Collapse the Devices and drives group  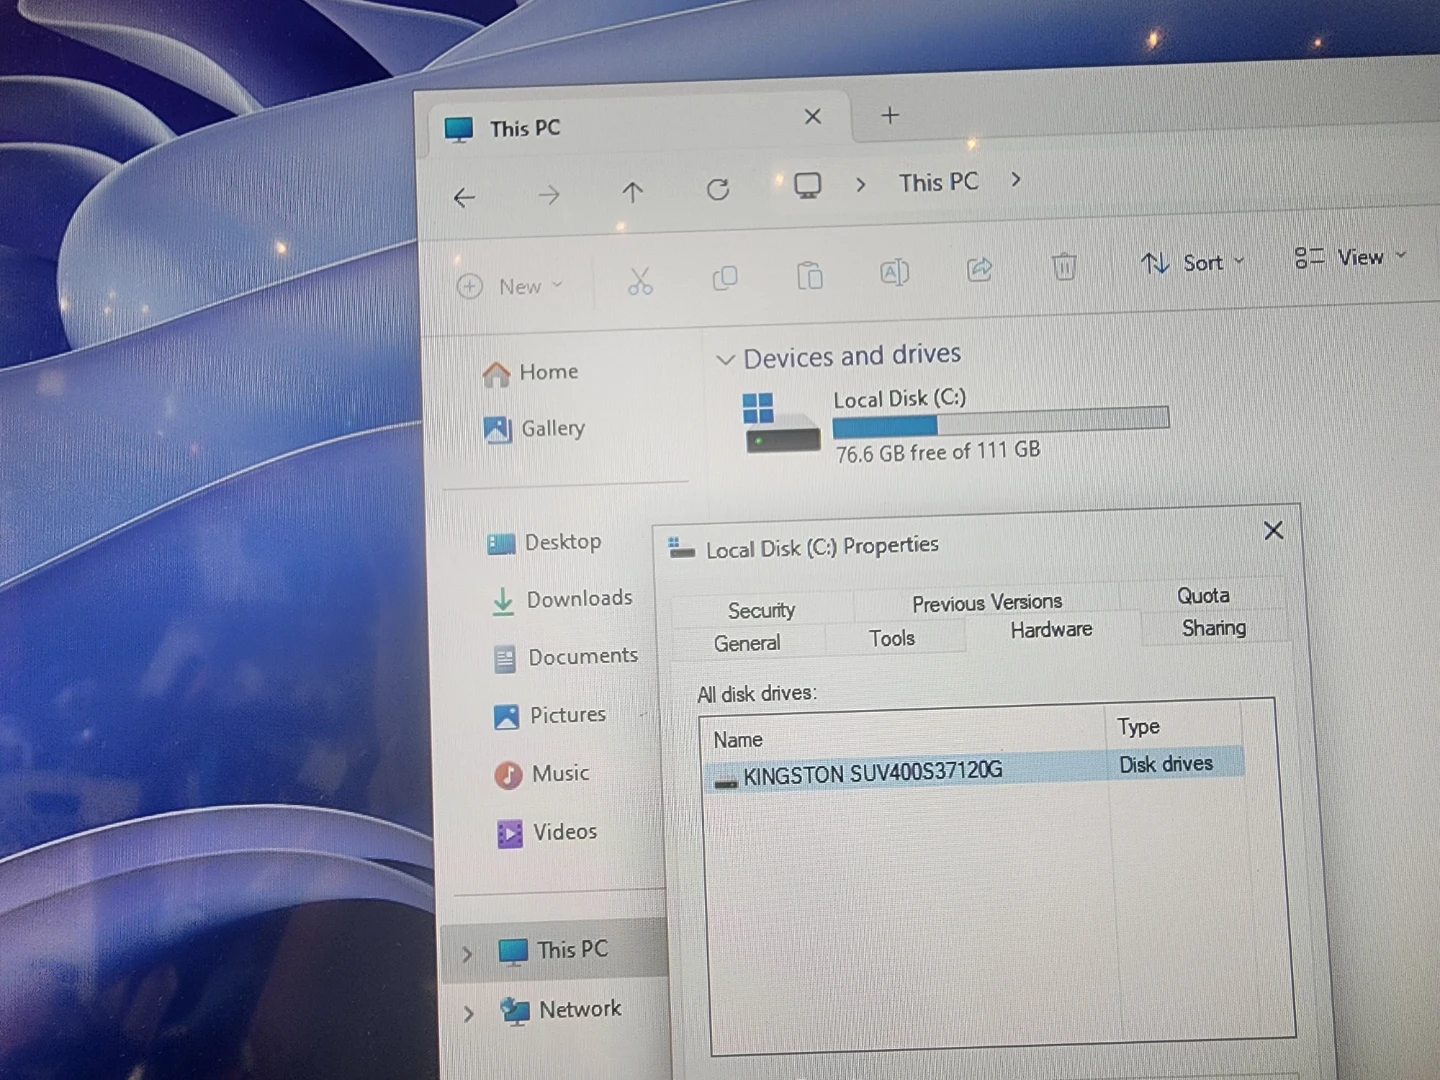[x=725, y=360]
